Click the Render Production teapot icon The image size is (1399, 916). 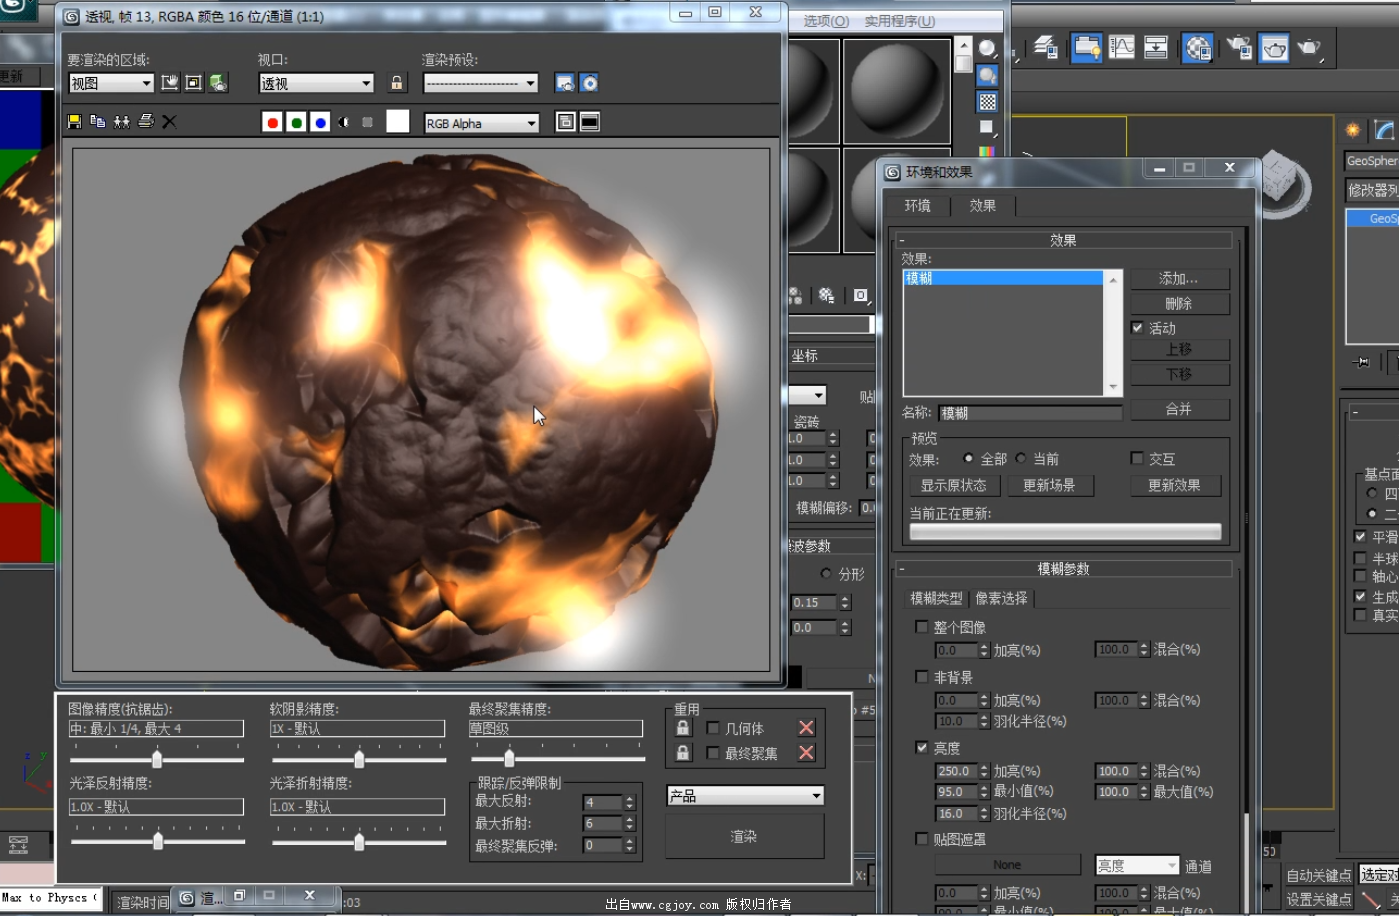[1309, 47]
